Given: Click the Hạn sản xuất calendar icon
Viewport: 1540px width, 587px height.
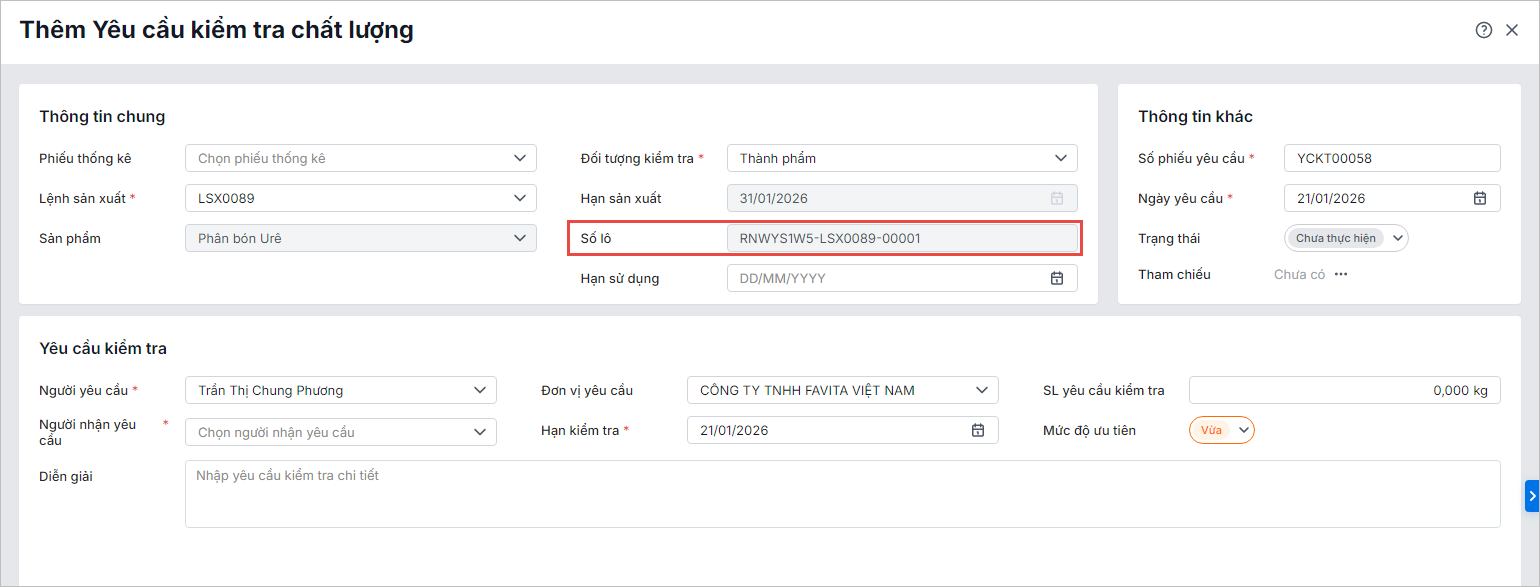Looking at the screenshot, I should tap(1057, 198).
